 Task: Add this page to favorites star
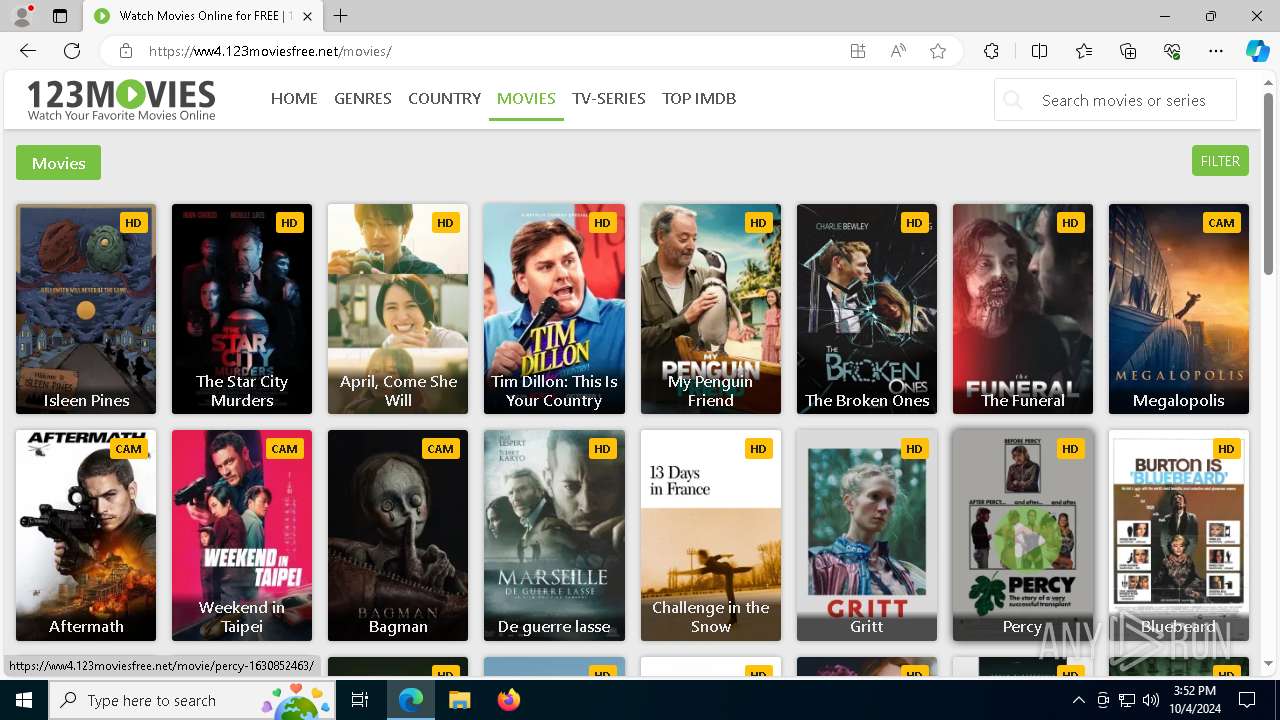click(x=938, y=51)
